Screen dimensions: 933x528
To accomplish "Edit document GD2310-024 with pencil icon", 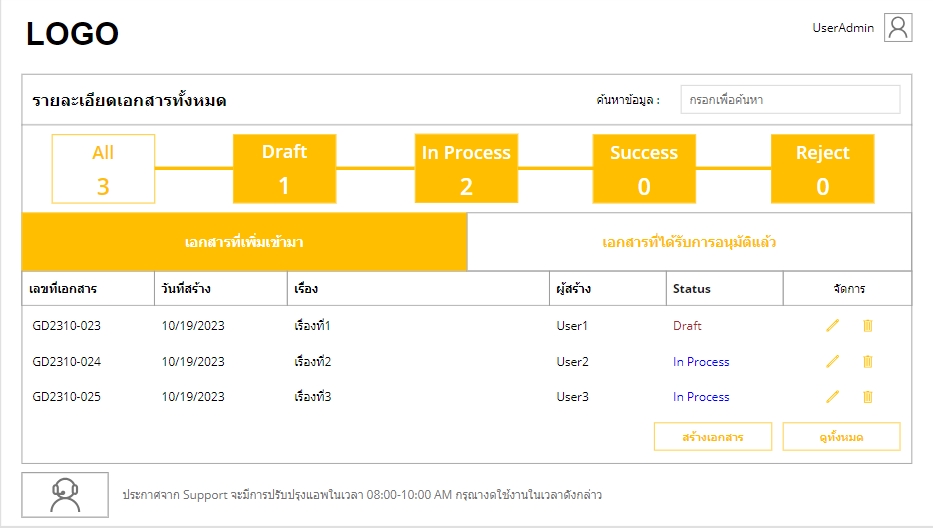I will 832,361.
